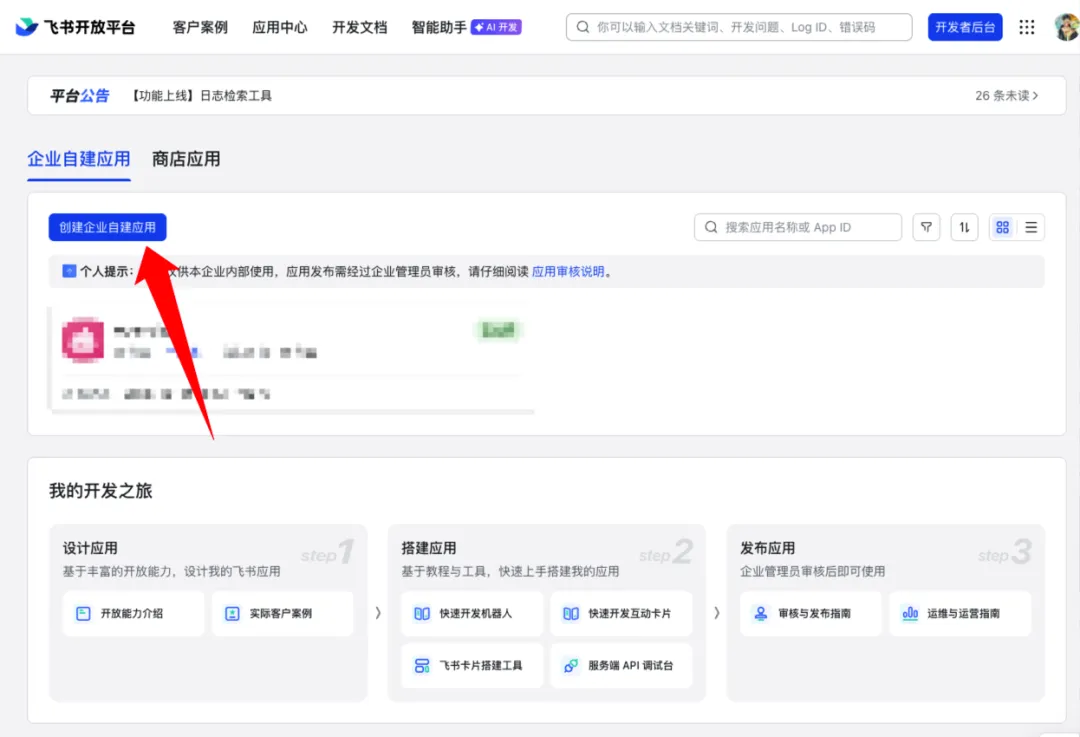Image resolution: width=1080 pixels, height=737 pixels.
Task: Open 开发文档 in the top navigation
Action: 359,27
